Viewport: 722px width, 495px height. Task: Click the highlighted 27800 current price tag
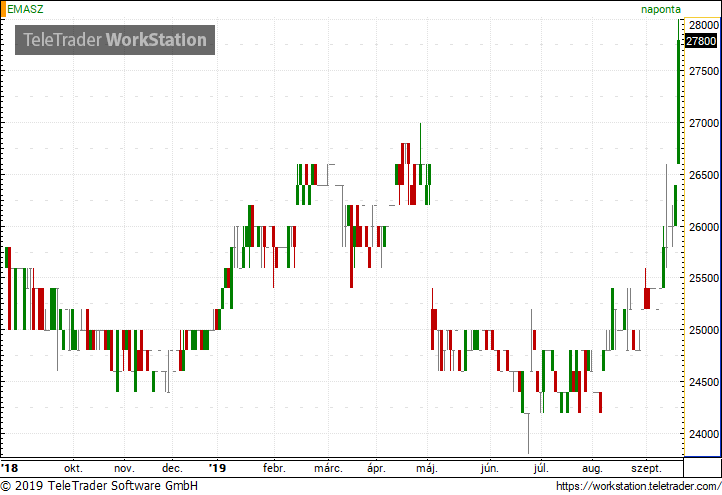(701, 41)
